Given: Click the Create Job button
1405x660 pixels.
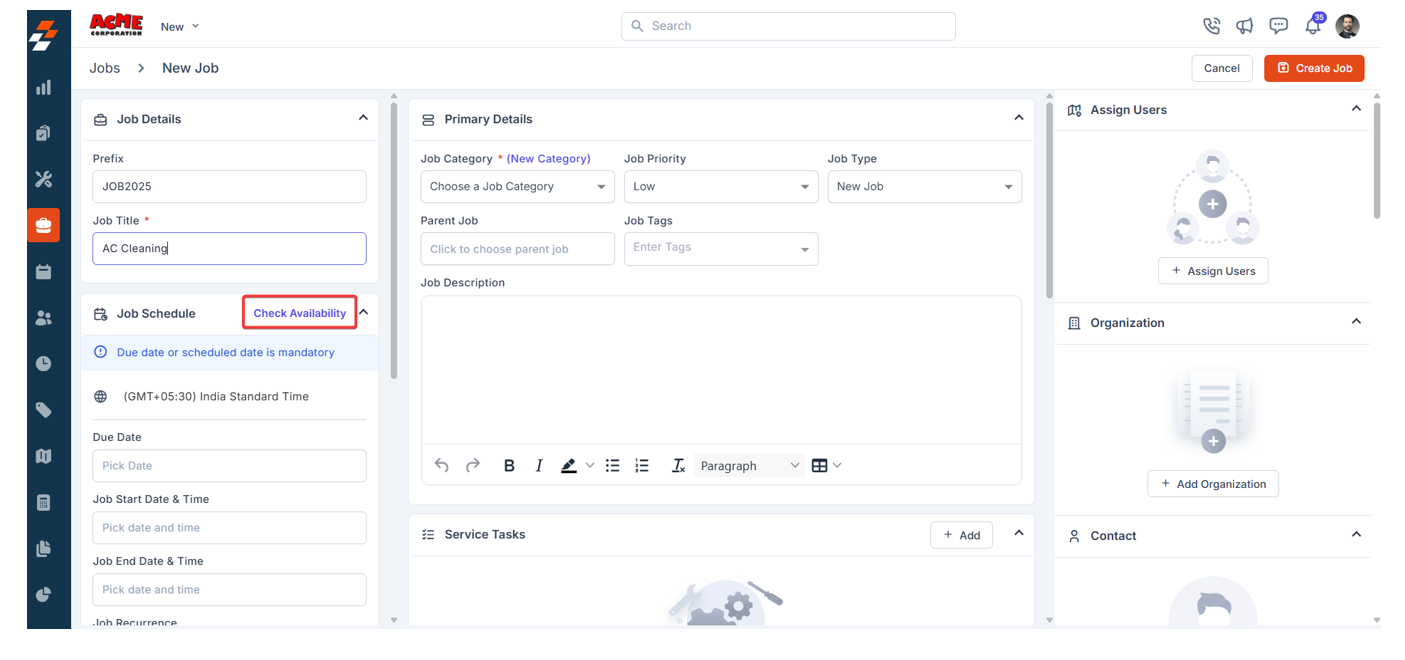Looking at the screenshot, I should click(1314, 68).
